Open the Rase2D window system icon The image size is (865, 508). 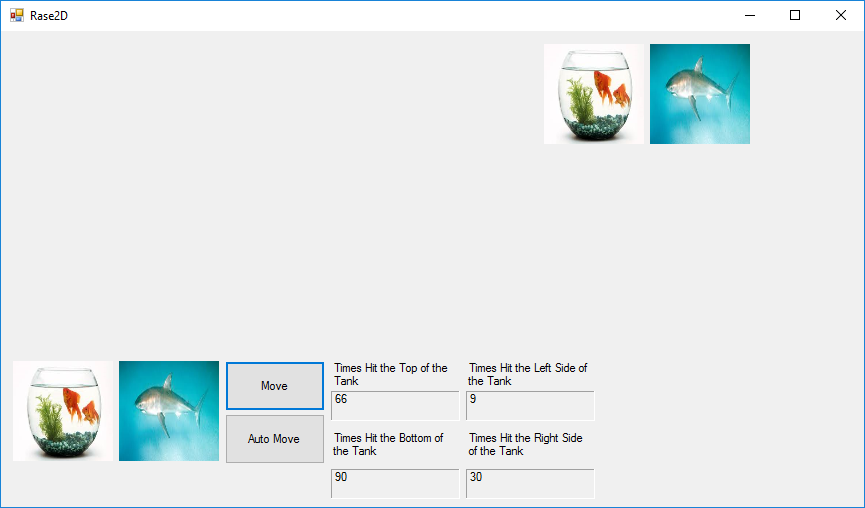pyautogui.click(x=17, y=15)
